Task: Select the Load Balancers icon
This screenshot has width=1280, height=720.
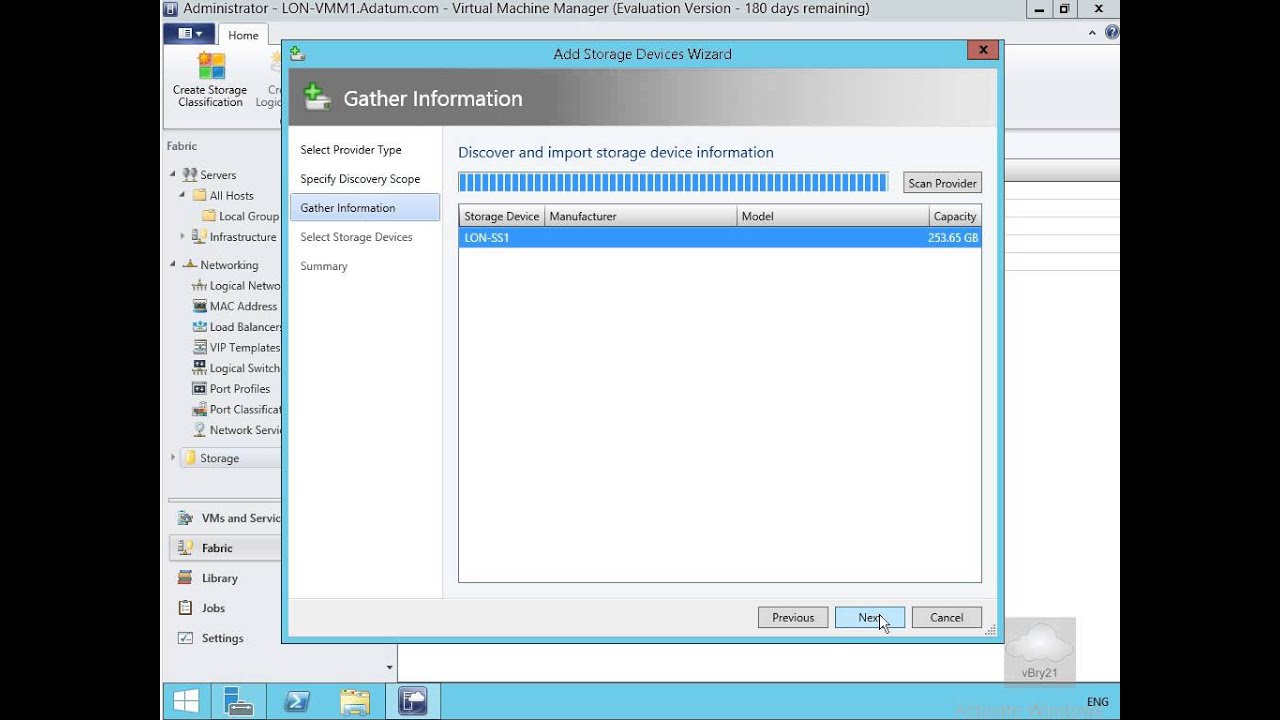Action: pyautogui.click(x=200, y=327)
